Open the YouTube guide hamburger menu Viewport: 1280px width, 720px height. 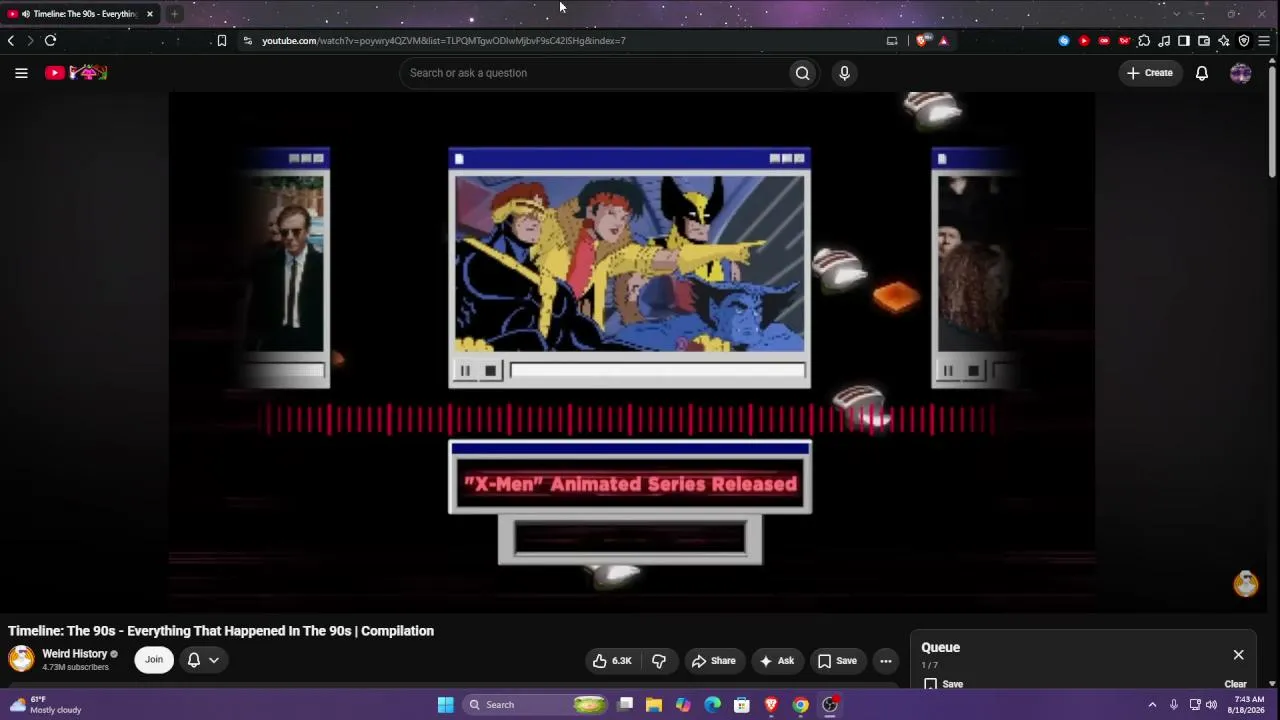click(x=21, y=73)
